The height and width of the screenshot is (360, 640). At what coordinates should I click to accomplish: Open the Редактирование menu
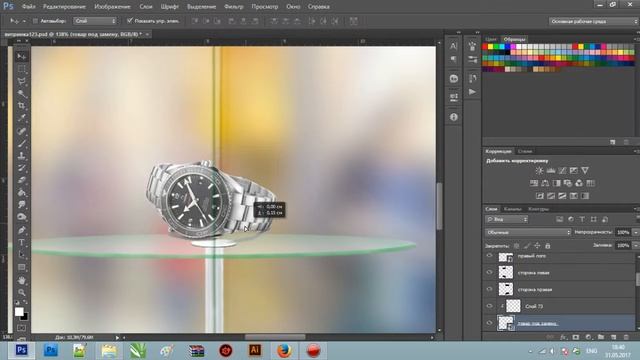[64, 7]
